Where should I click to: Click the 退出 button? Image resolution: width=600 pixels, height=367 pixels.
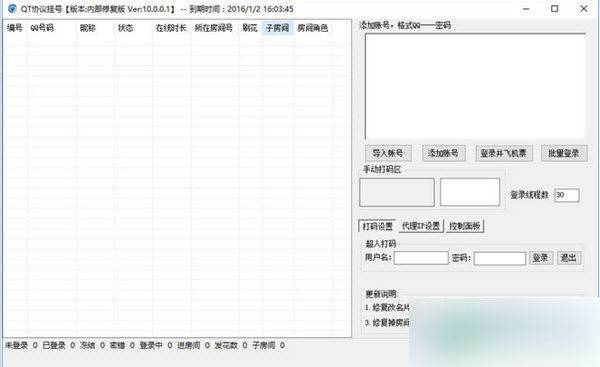click(x=568, y=258)
